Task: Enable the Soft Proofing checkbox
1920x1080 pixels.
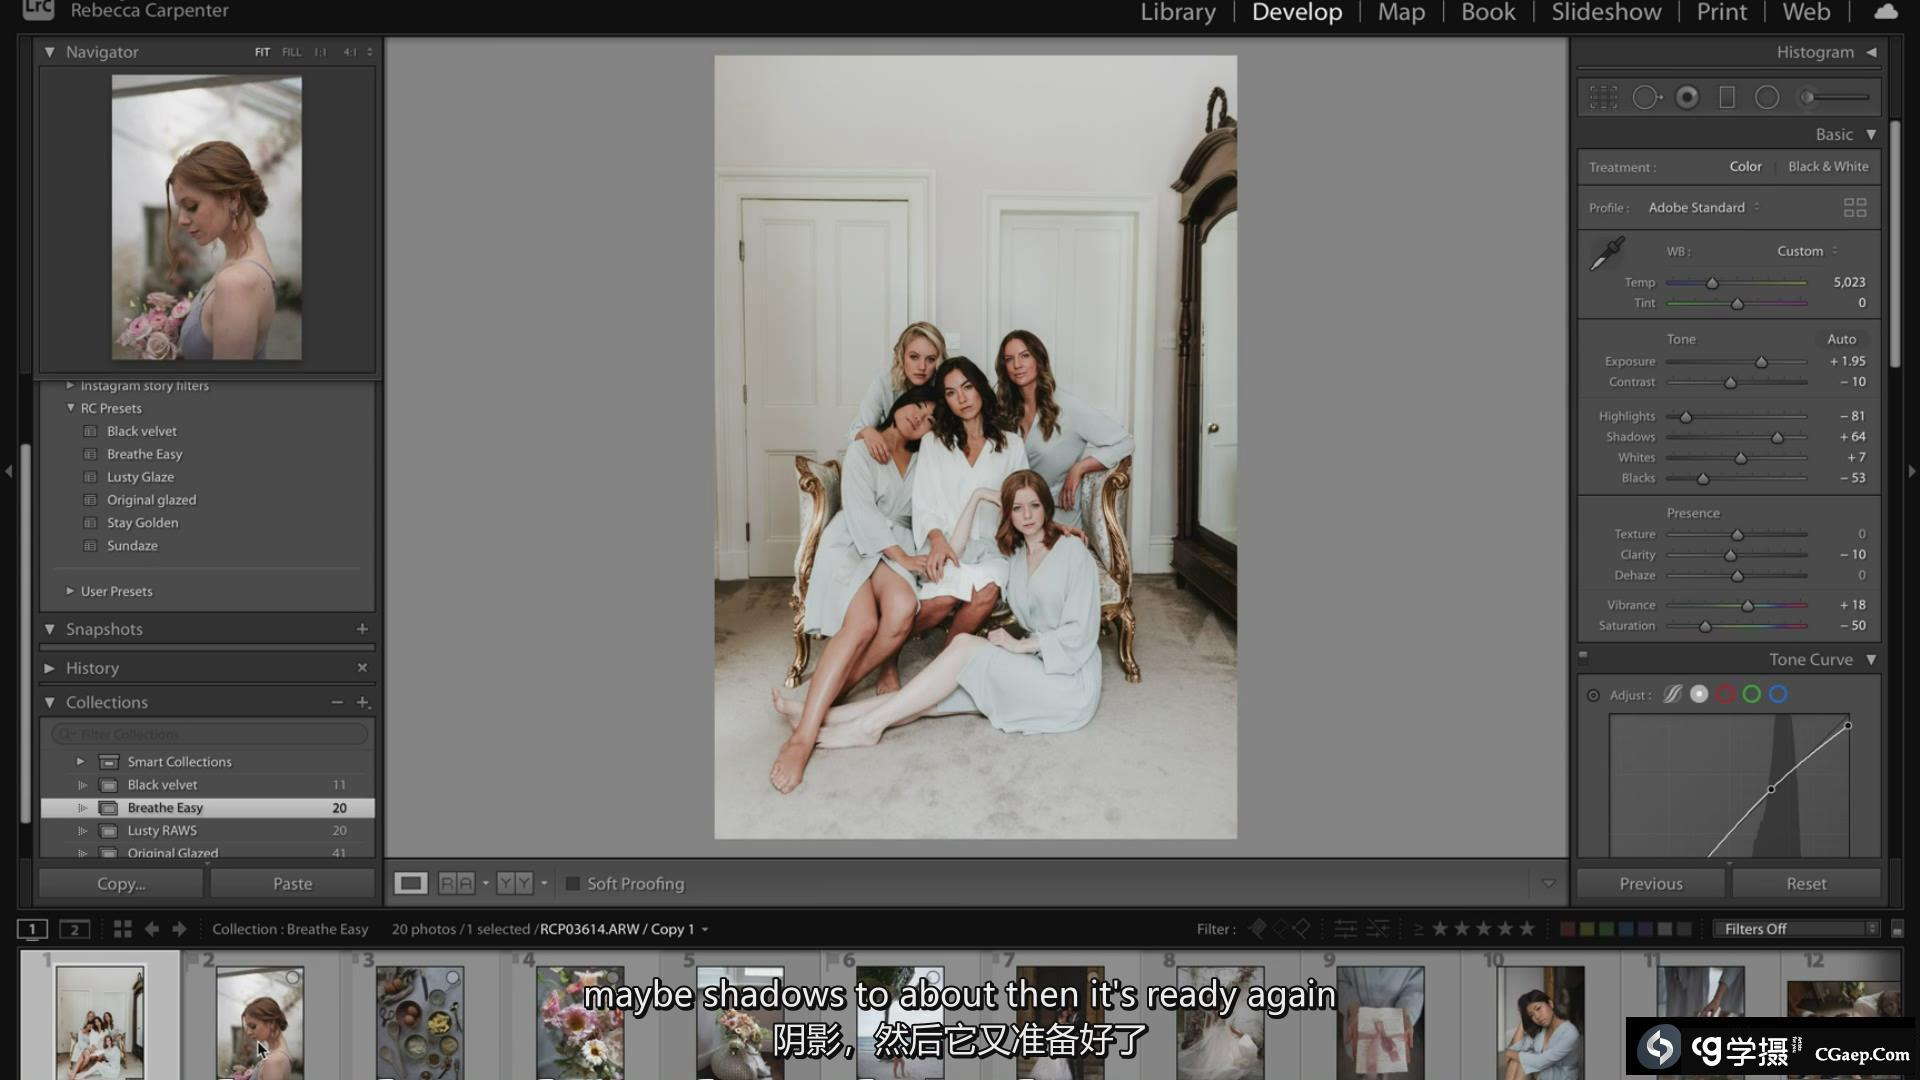Action: coord(573,884)
